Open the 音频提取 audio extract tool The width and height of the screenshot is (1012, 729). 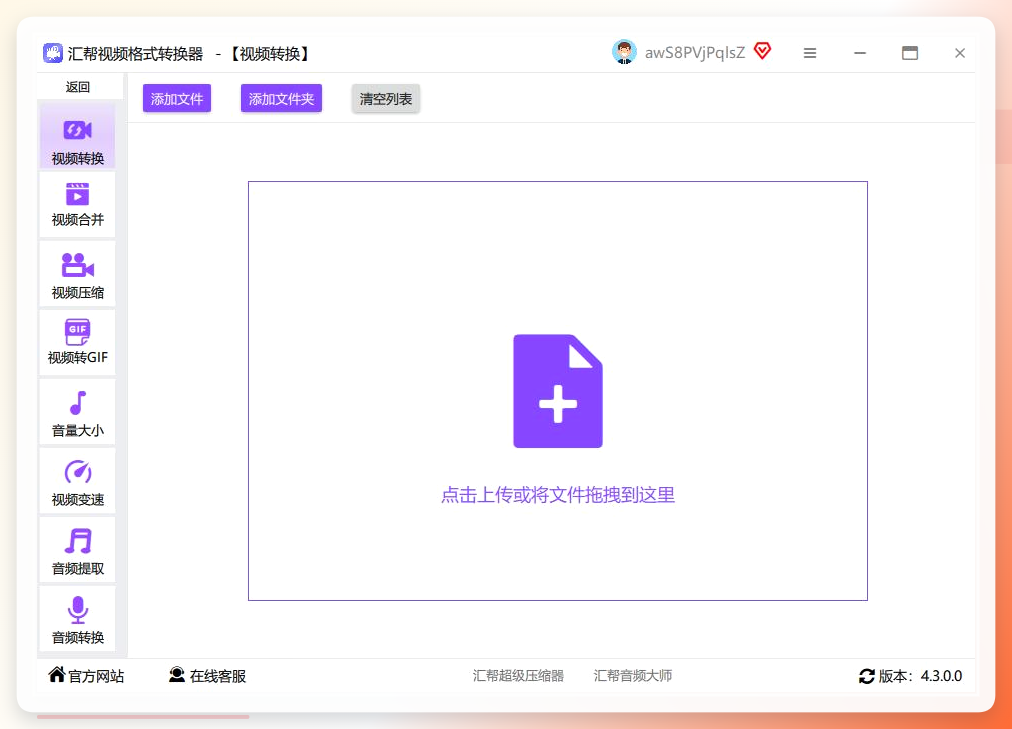77,550
